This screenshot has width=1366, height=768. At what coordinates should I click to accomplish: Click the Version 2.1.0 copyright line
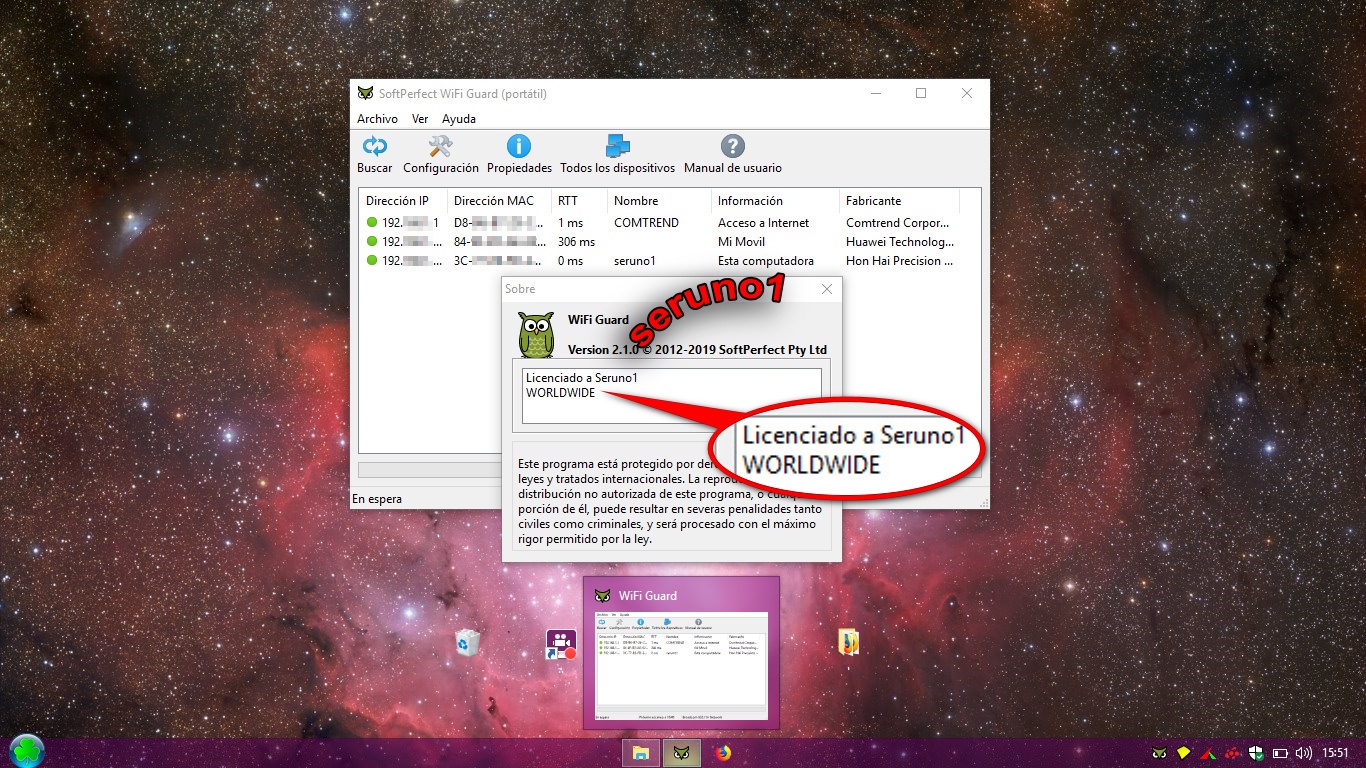tap(697, 349)
